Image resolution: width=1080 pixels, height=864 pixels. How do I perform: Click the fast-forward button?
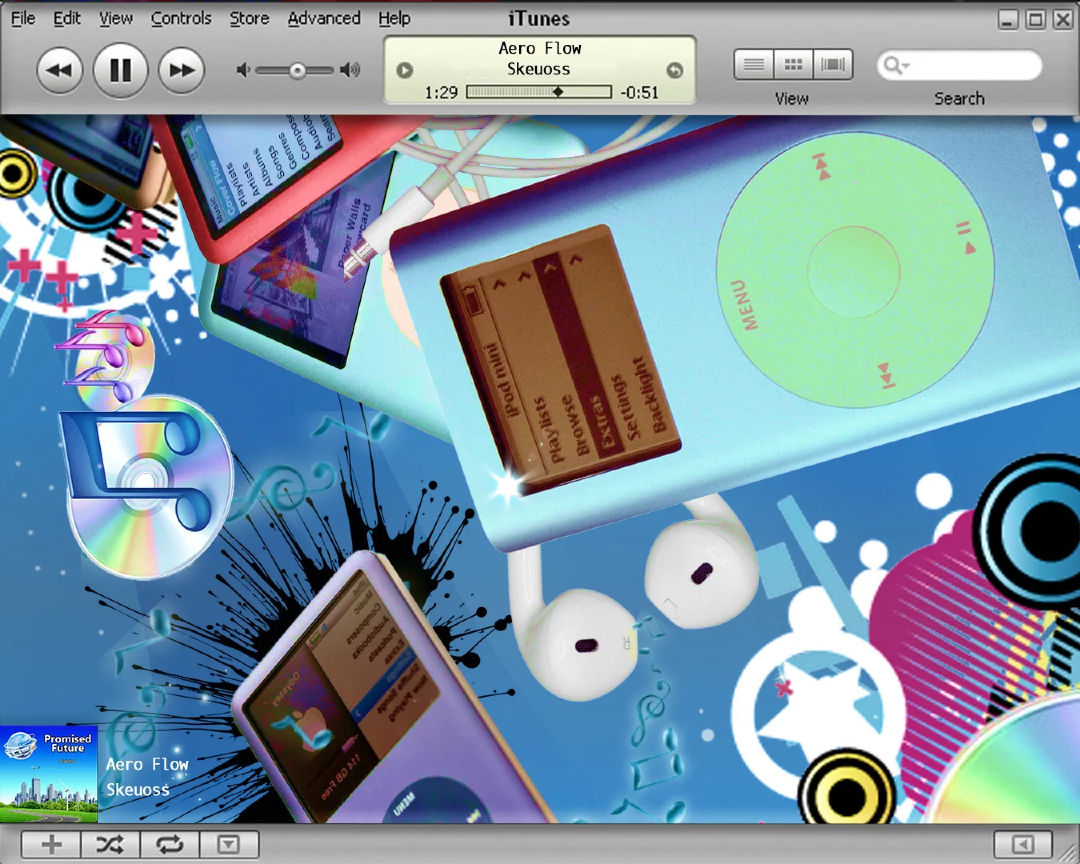[181, 69]
